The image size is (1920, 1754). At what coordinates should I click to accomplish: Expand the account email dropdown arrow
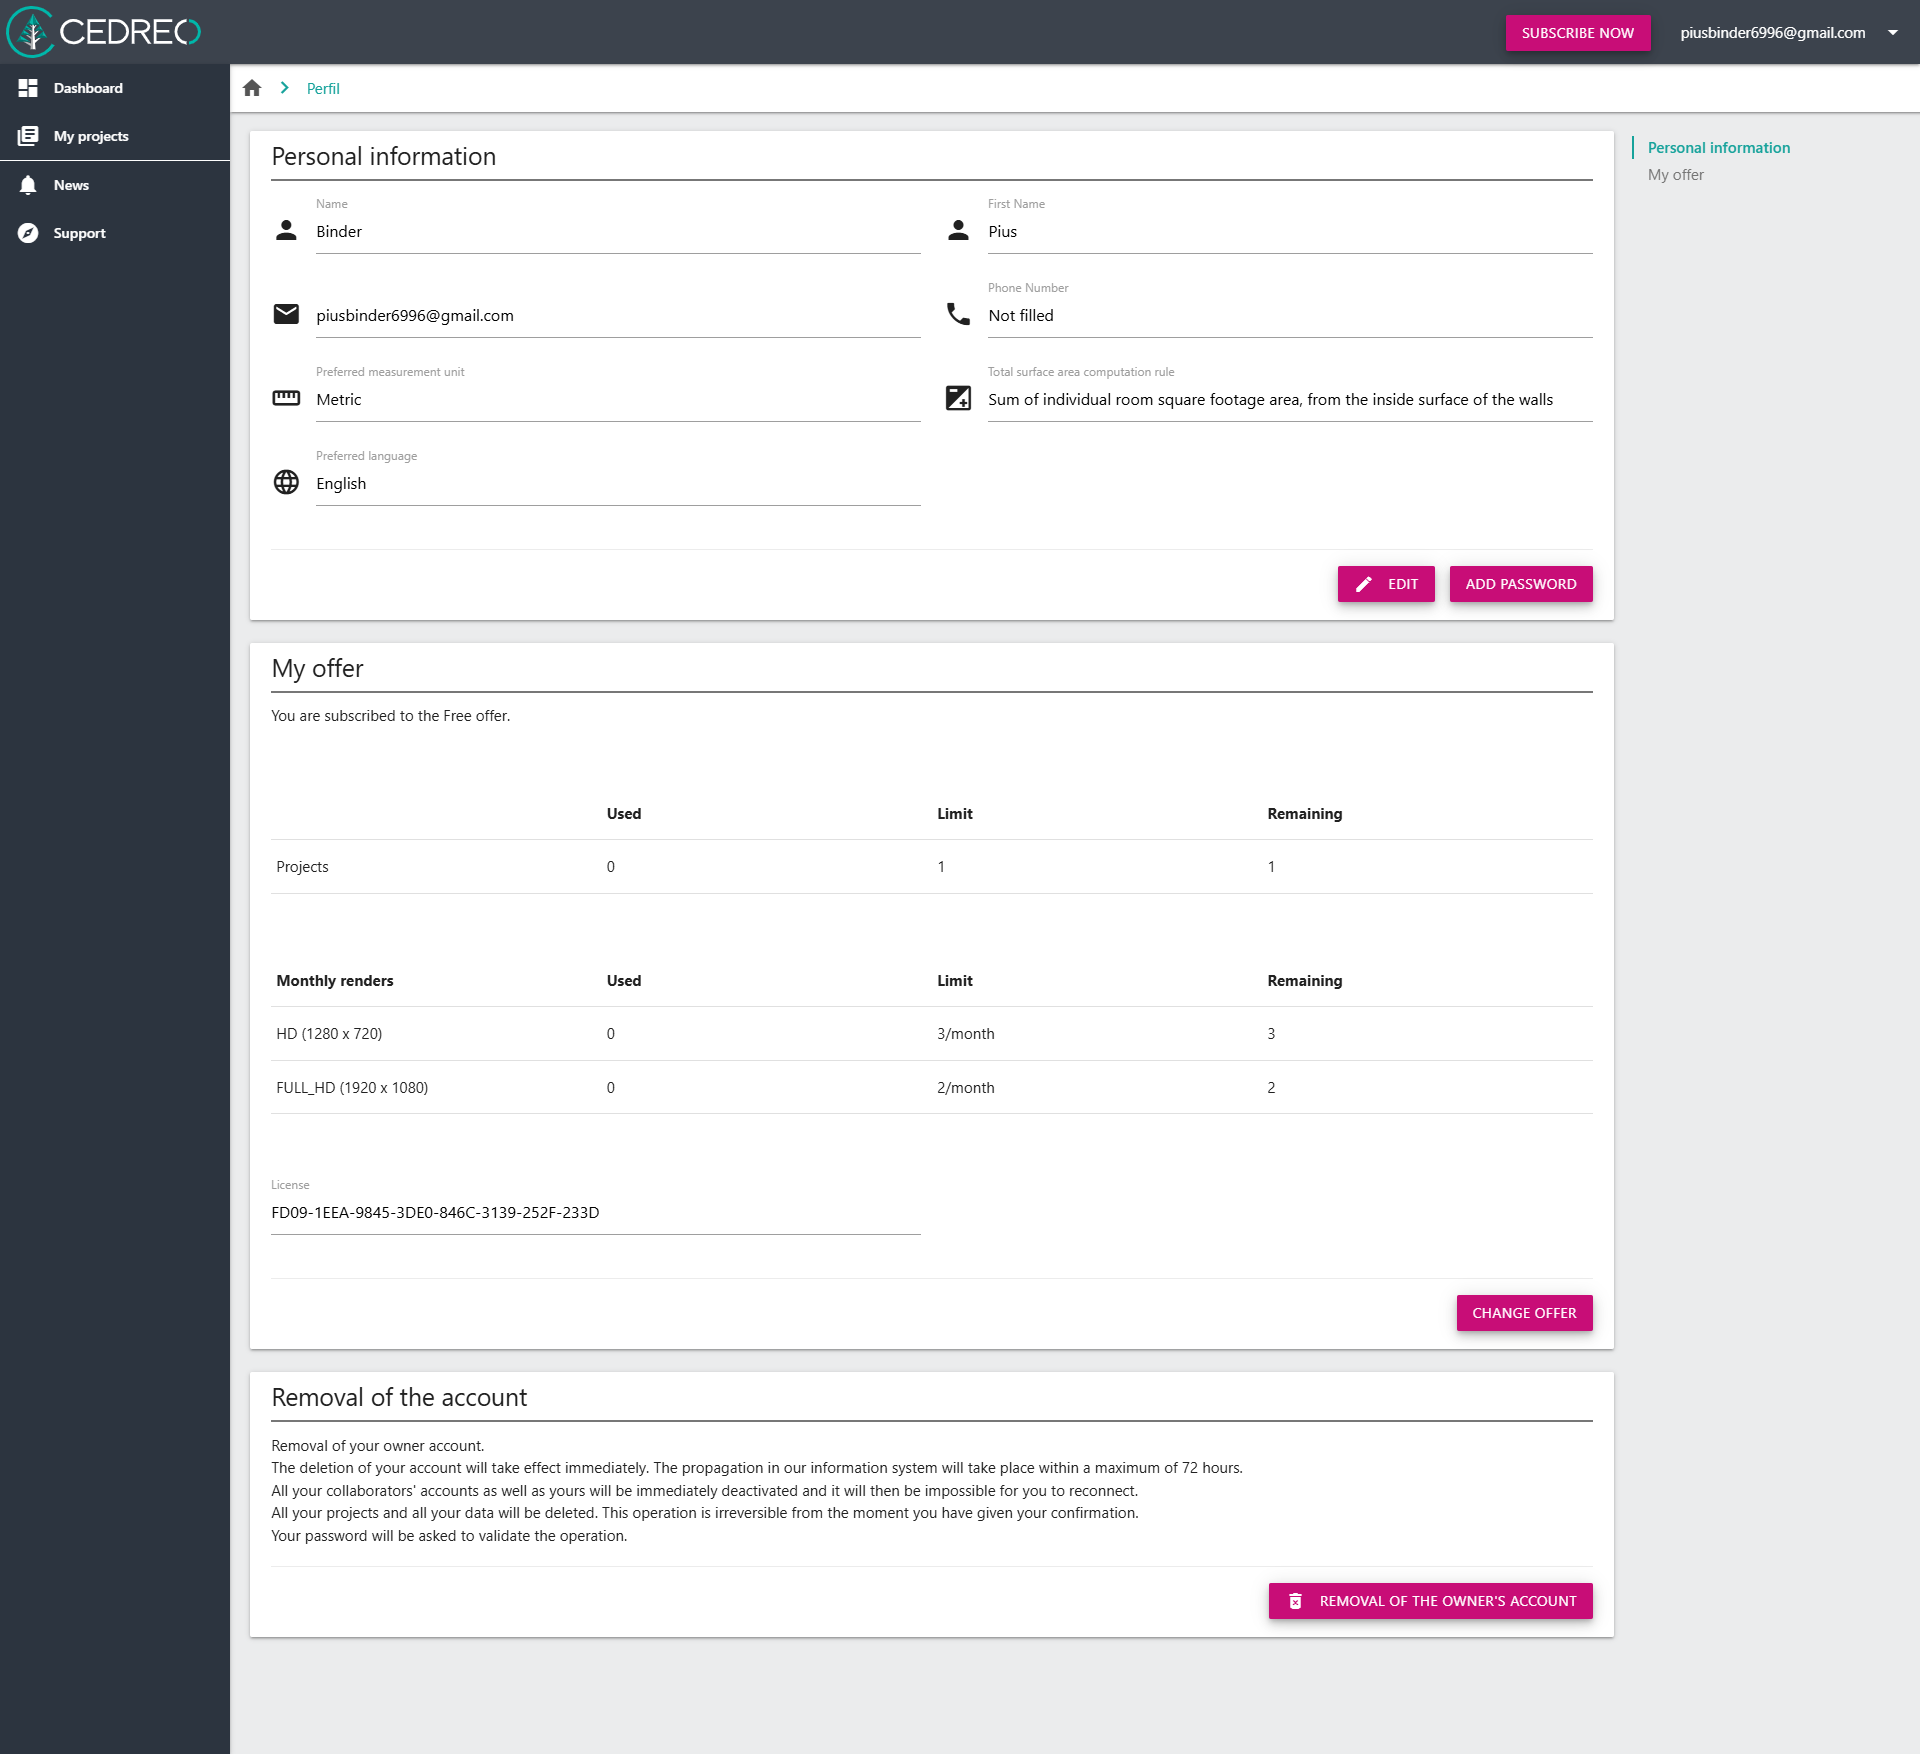(x=1892, y=33)
